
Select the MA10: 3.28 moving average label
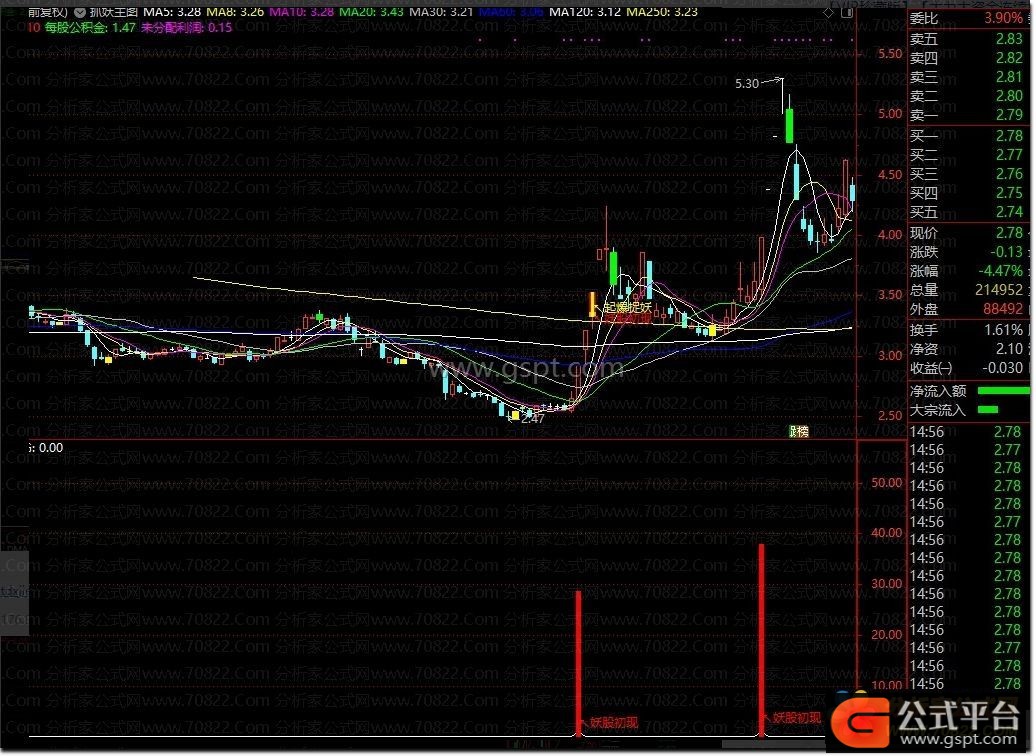point(301,12)
